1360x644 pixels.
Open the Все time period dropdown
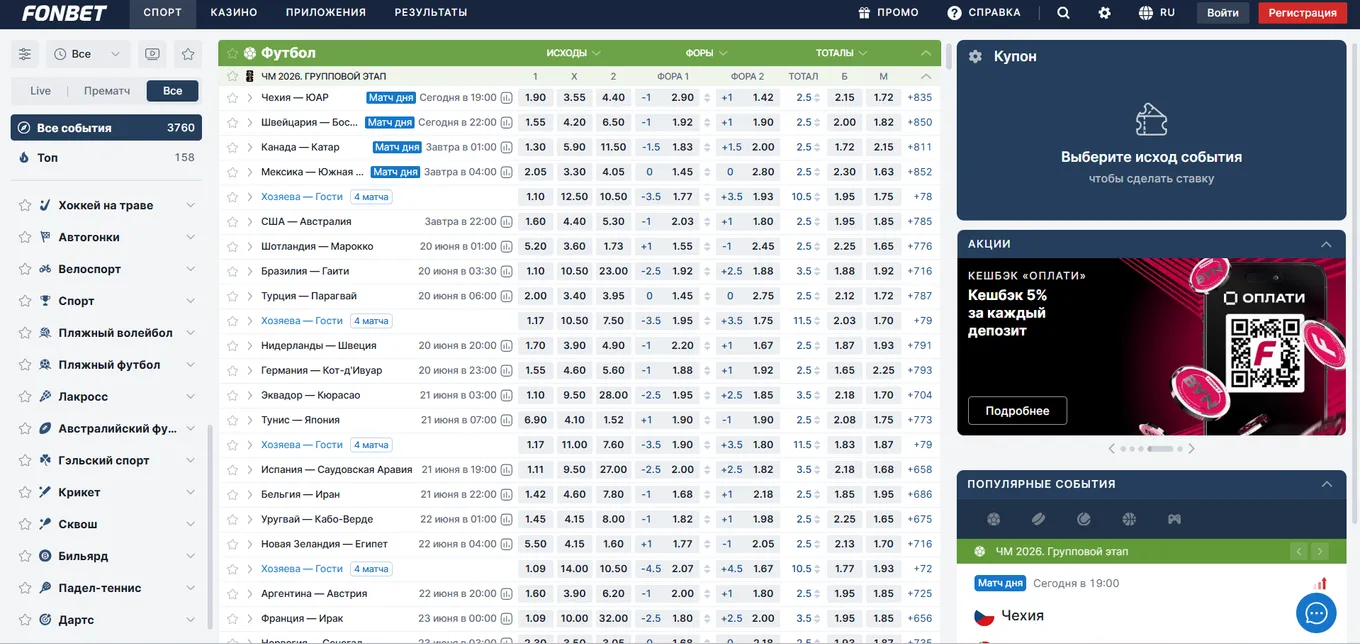click(x=88, y=54)
